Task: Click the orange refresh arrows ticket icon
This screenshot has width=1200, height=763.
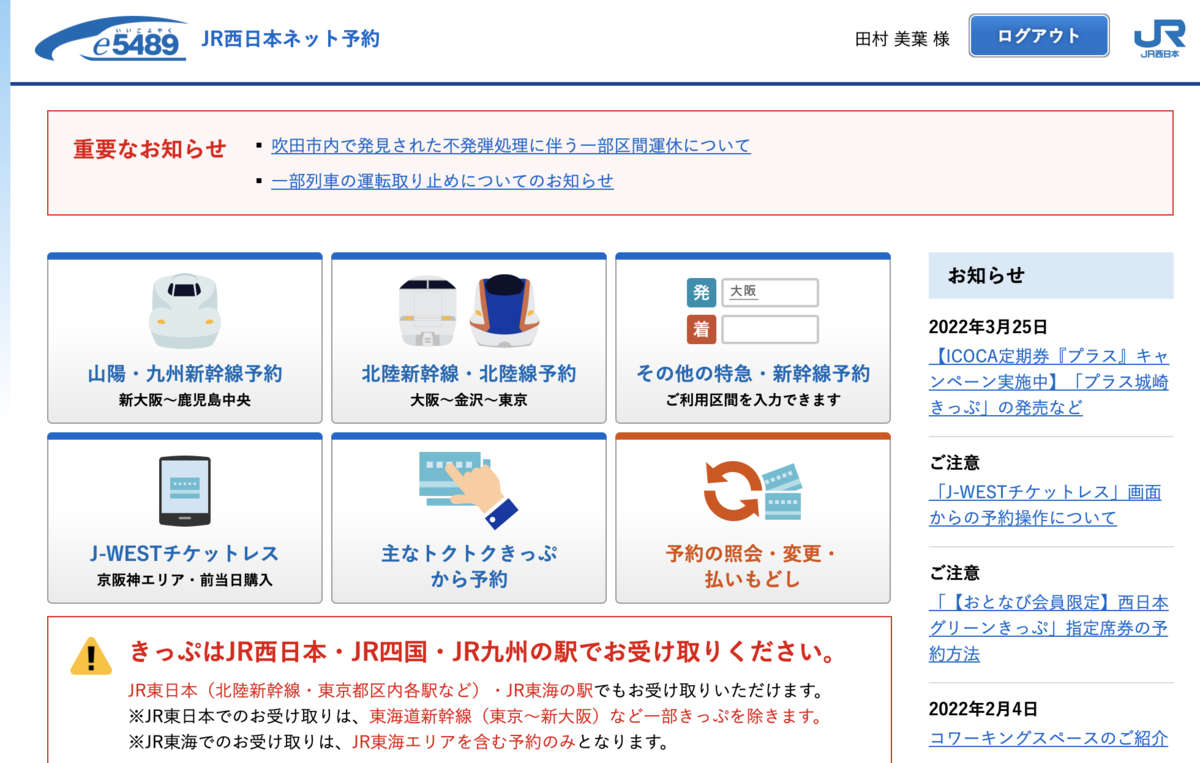Action: click(752, 491)
